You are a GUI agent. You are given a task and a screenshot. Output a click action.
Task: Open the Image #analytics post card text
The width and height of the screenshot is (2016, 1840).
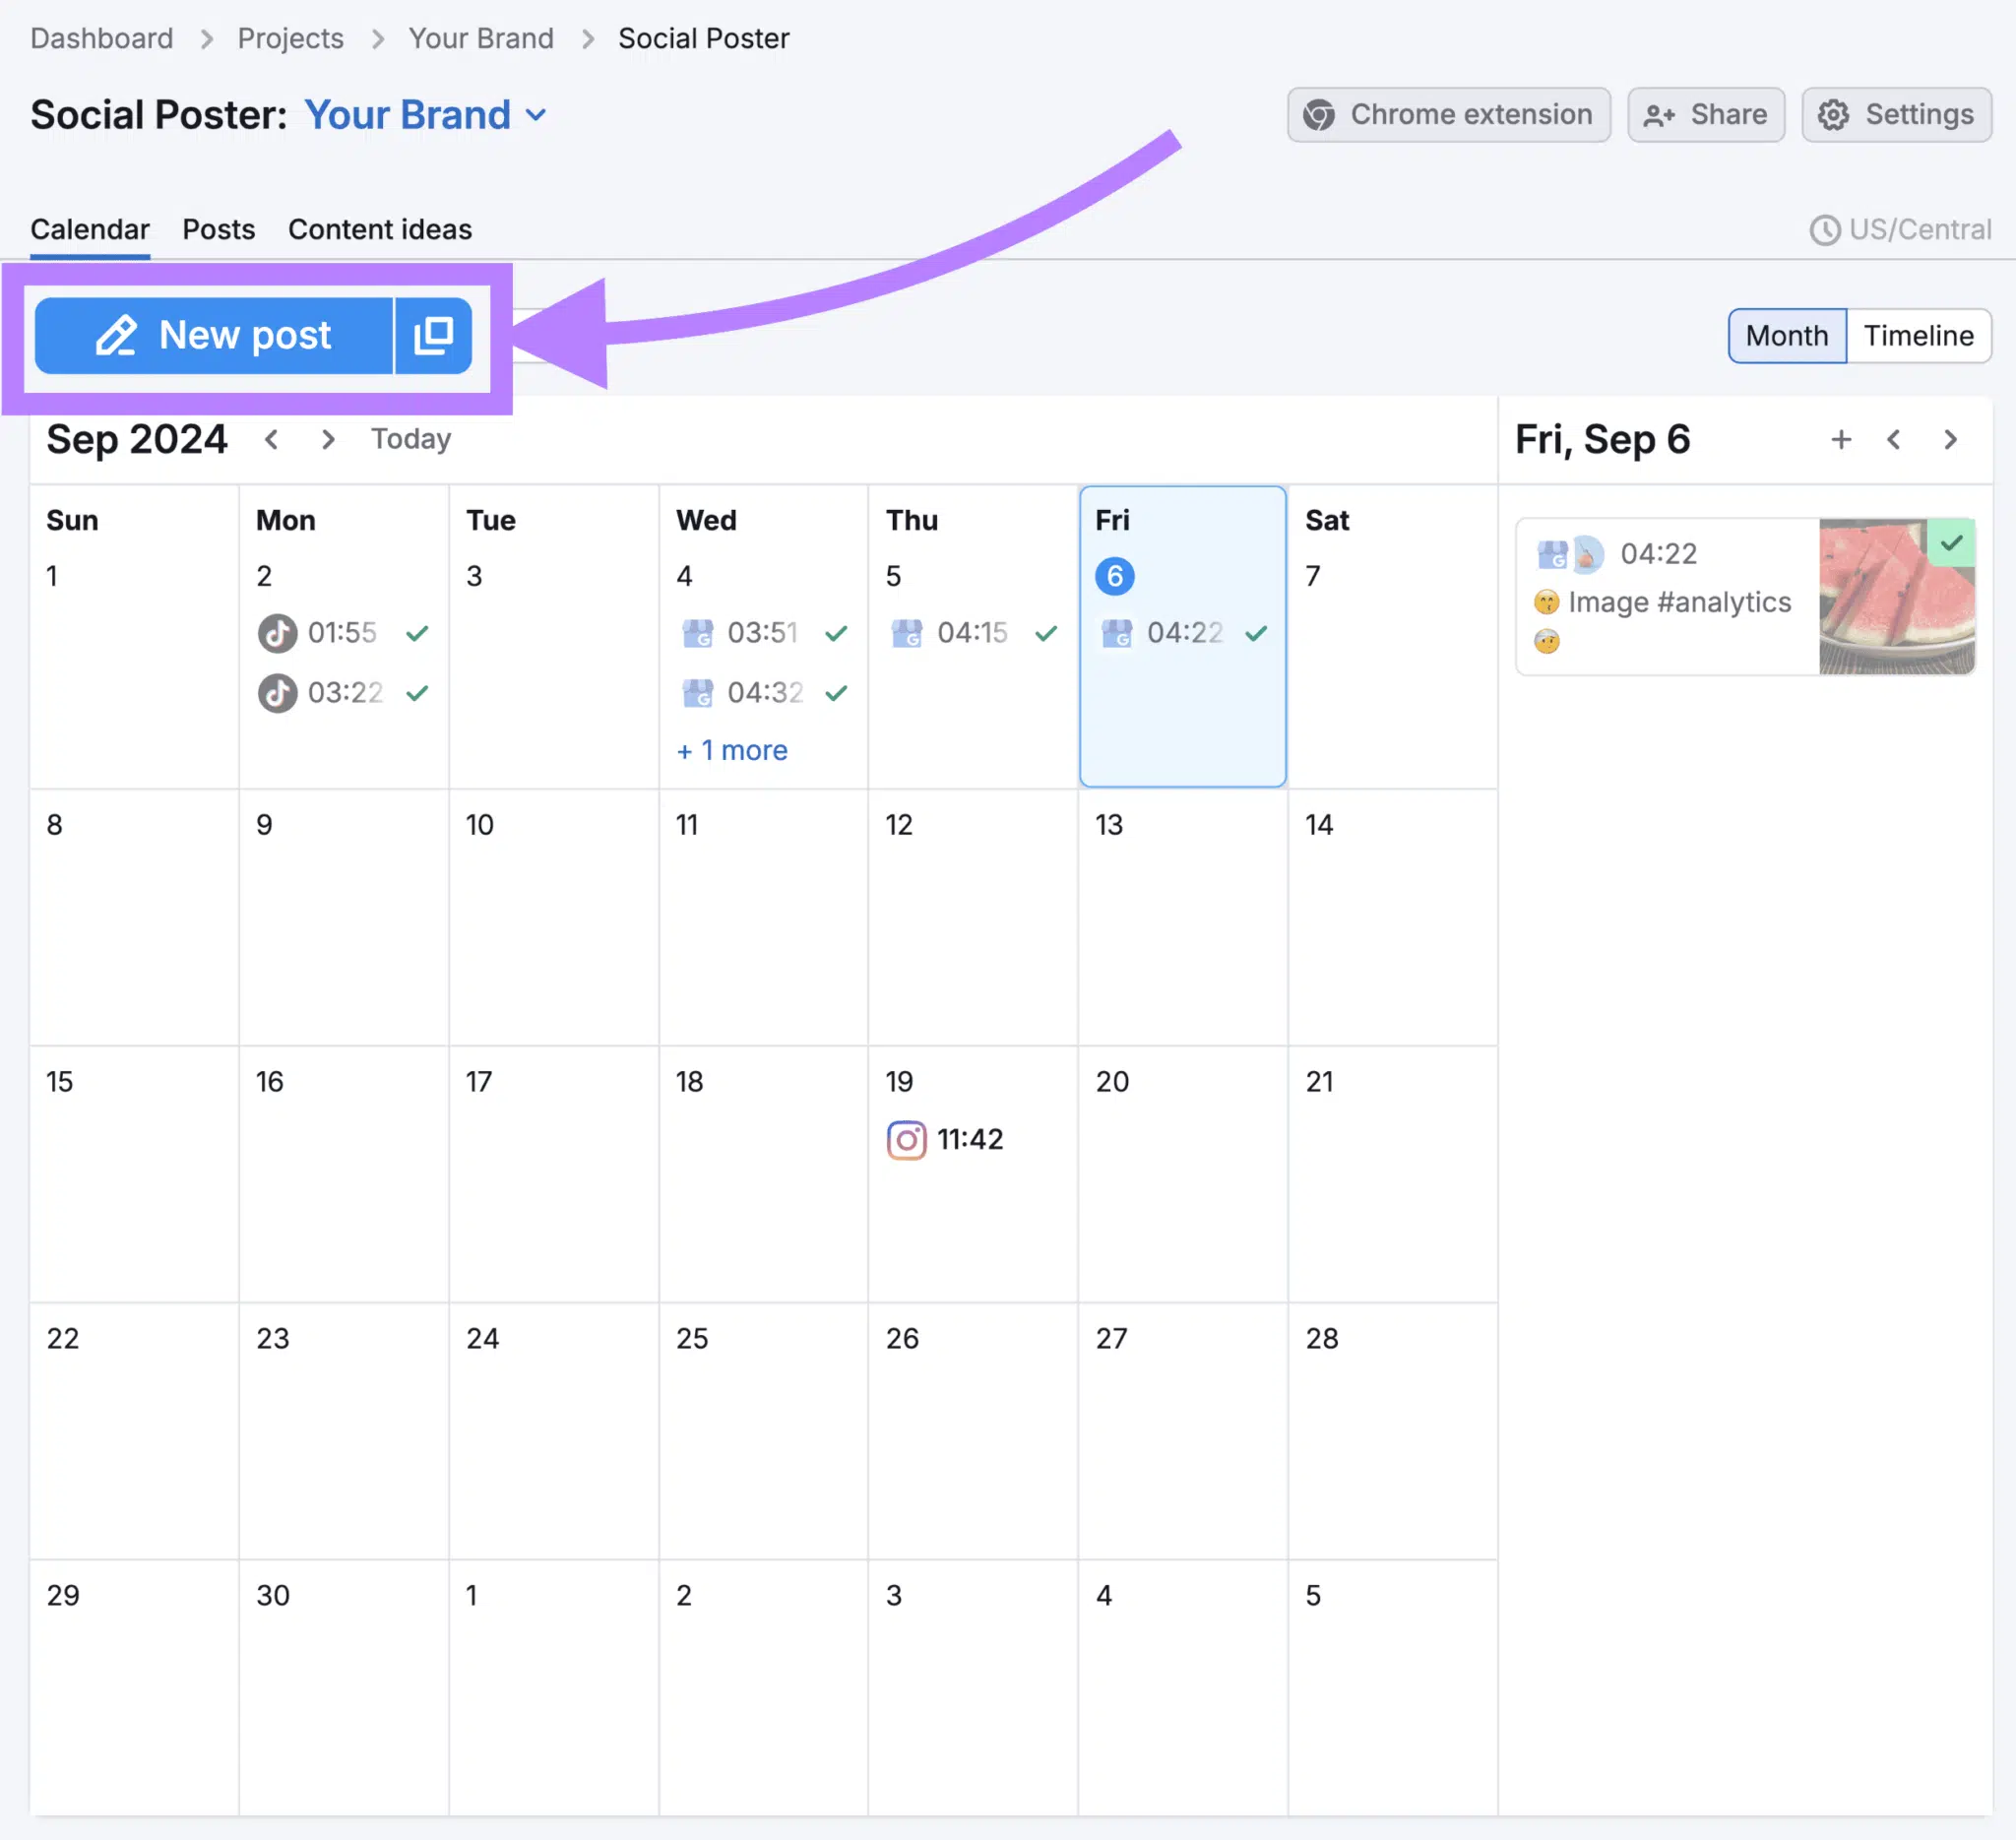(1679, 602)
